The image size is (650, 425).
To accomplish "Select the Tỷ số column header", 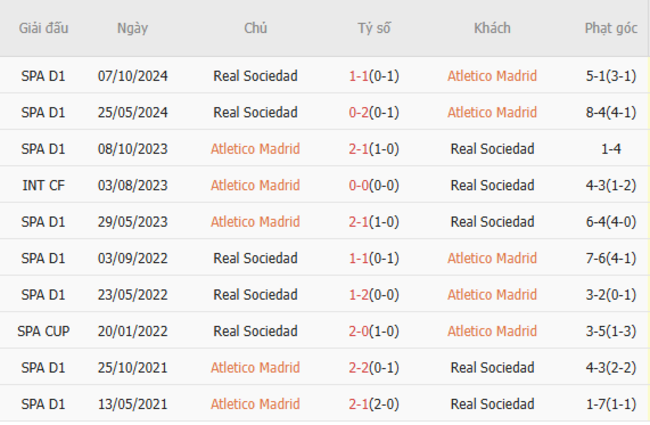I will [x=374, y=29].
